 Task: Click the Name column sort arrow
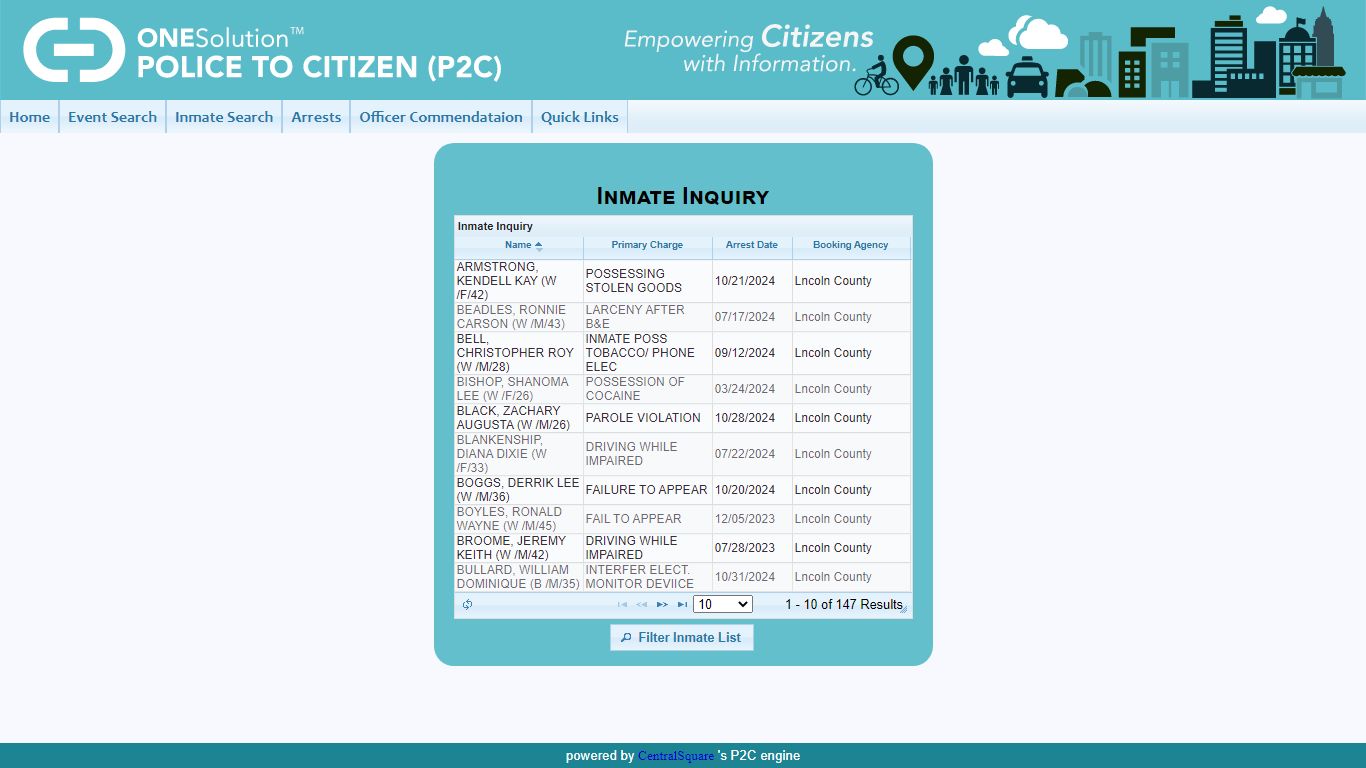[x=538, y=246]
